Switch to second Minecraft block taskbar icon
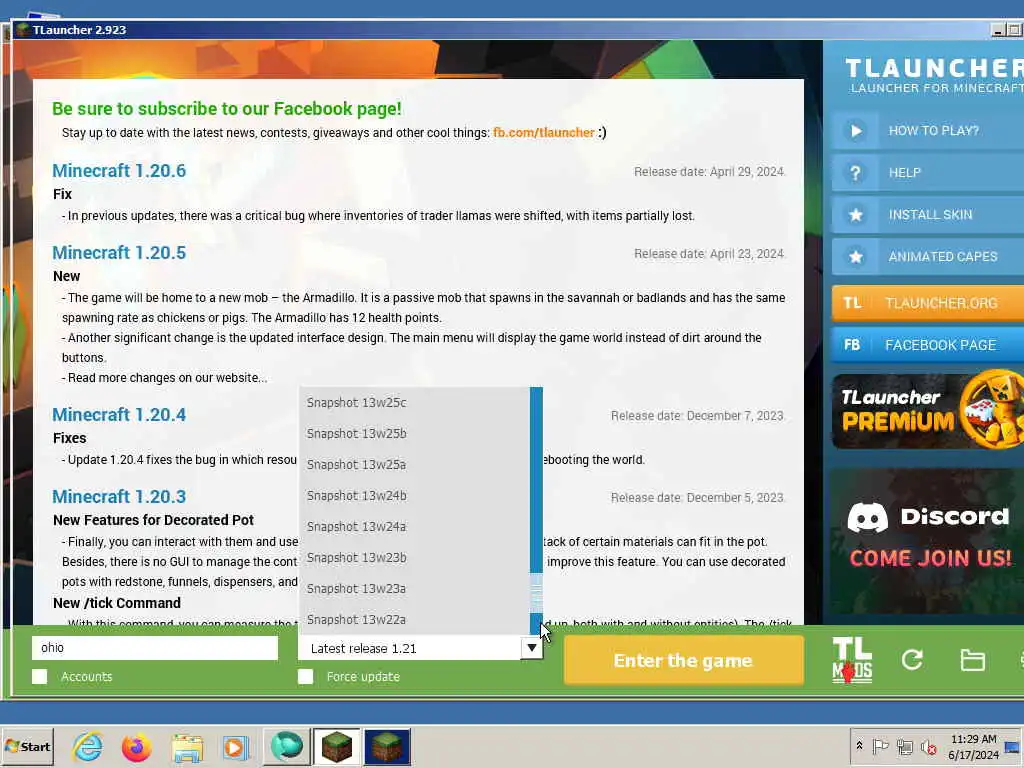The width and height of the screenshot is (1024, 768). 387,746
